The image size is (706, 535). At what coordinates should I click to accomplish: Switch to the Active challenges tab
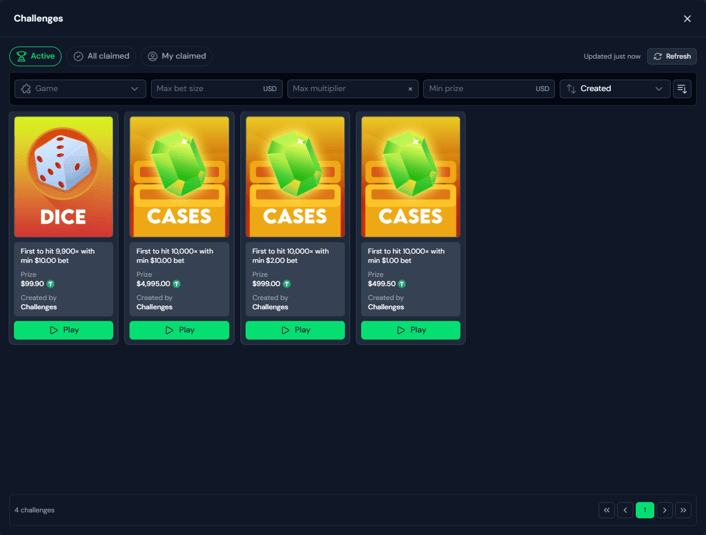point(36,56)
